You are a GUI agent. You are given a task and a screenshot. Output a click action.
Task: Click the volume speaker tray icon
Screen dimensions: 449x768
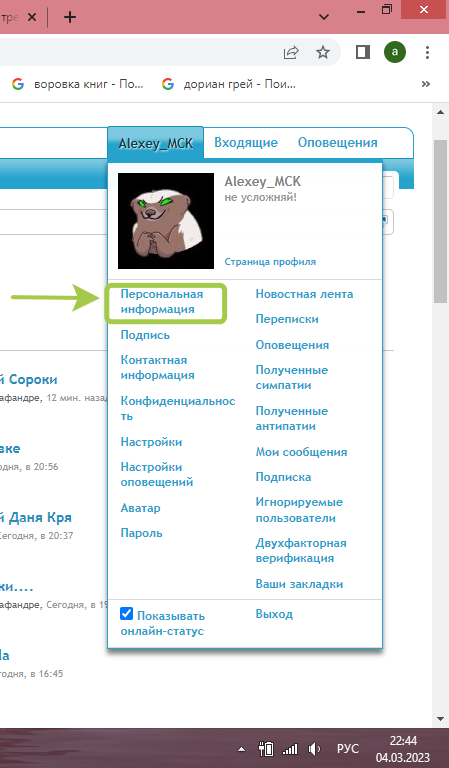[x=314, y=749]
